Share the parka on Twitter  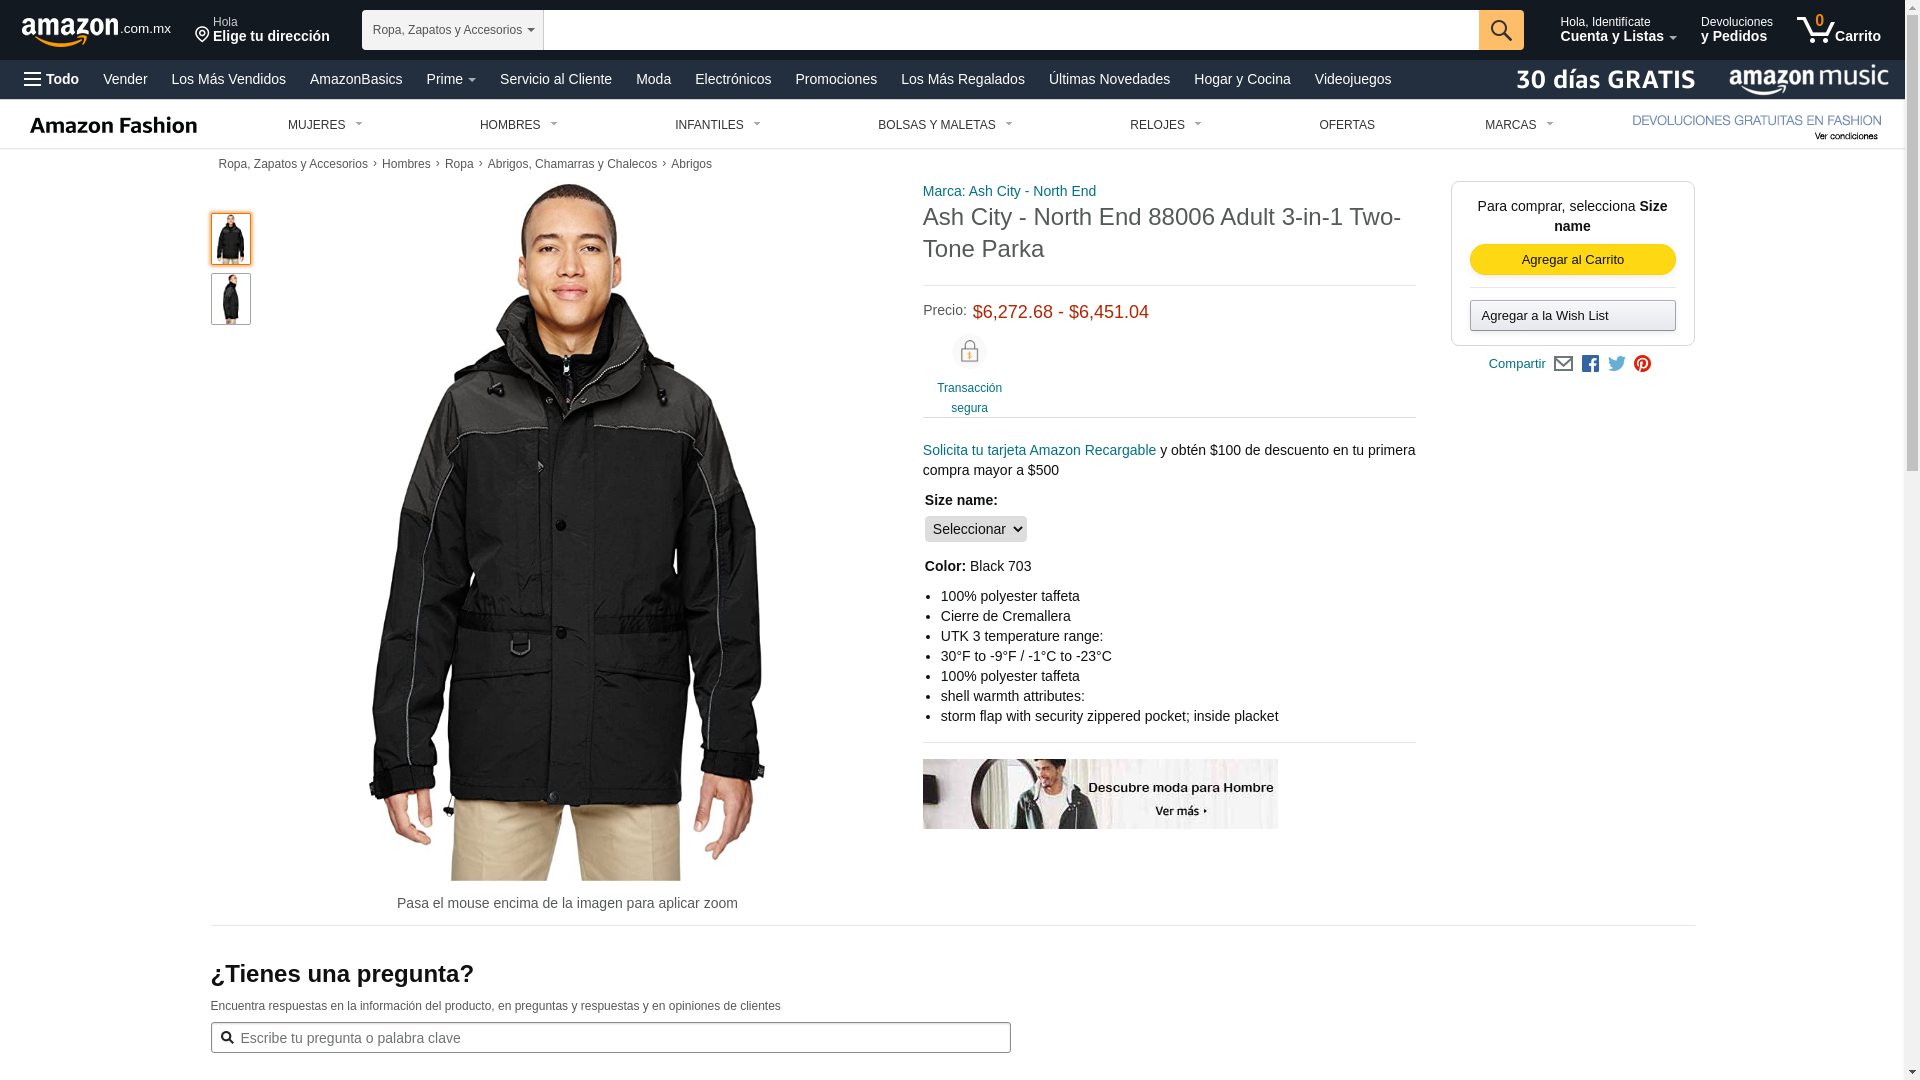pos(1617,364)
